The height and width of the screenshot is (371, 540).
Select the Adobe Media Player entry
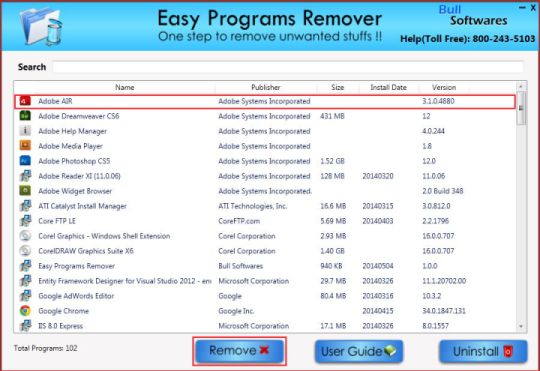[x=70, y=146]
